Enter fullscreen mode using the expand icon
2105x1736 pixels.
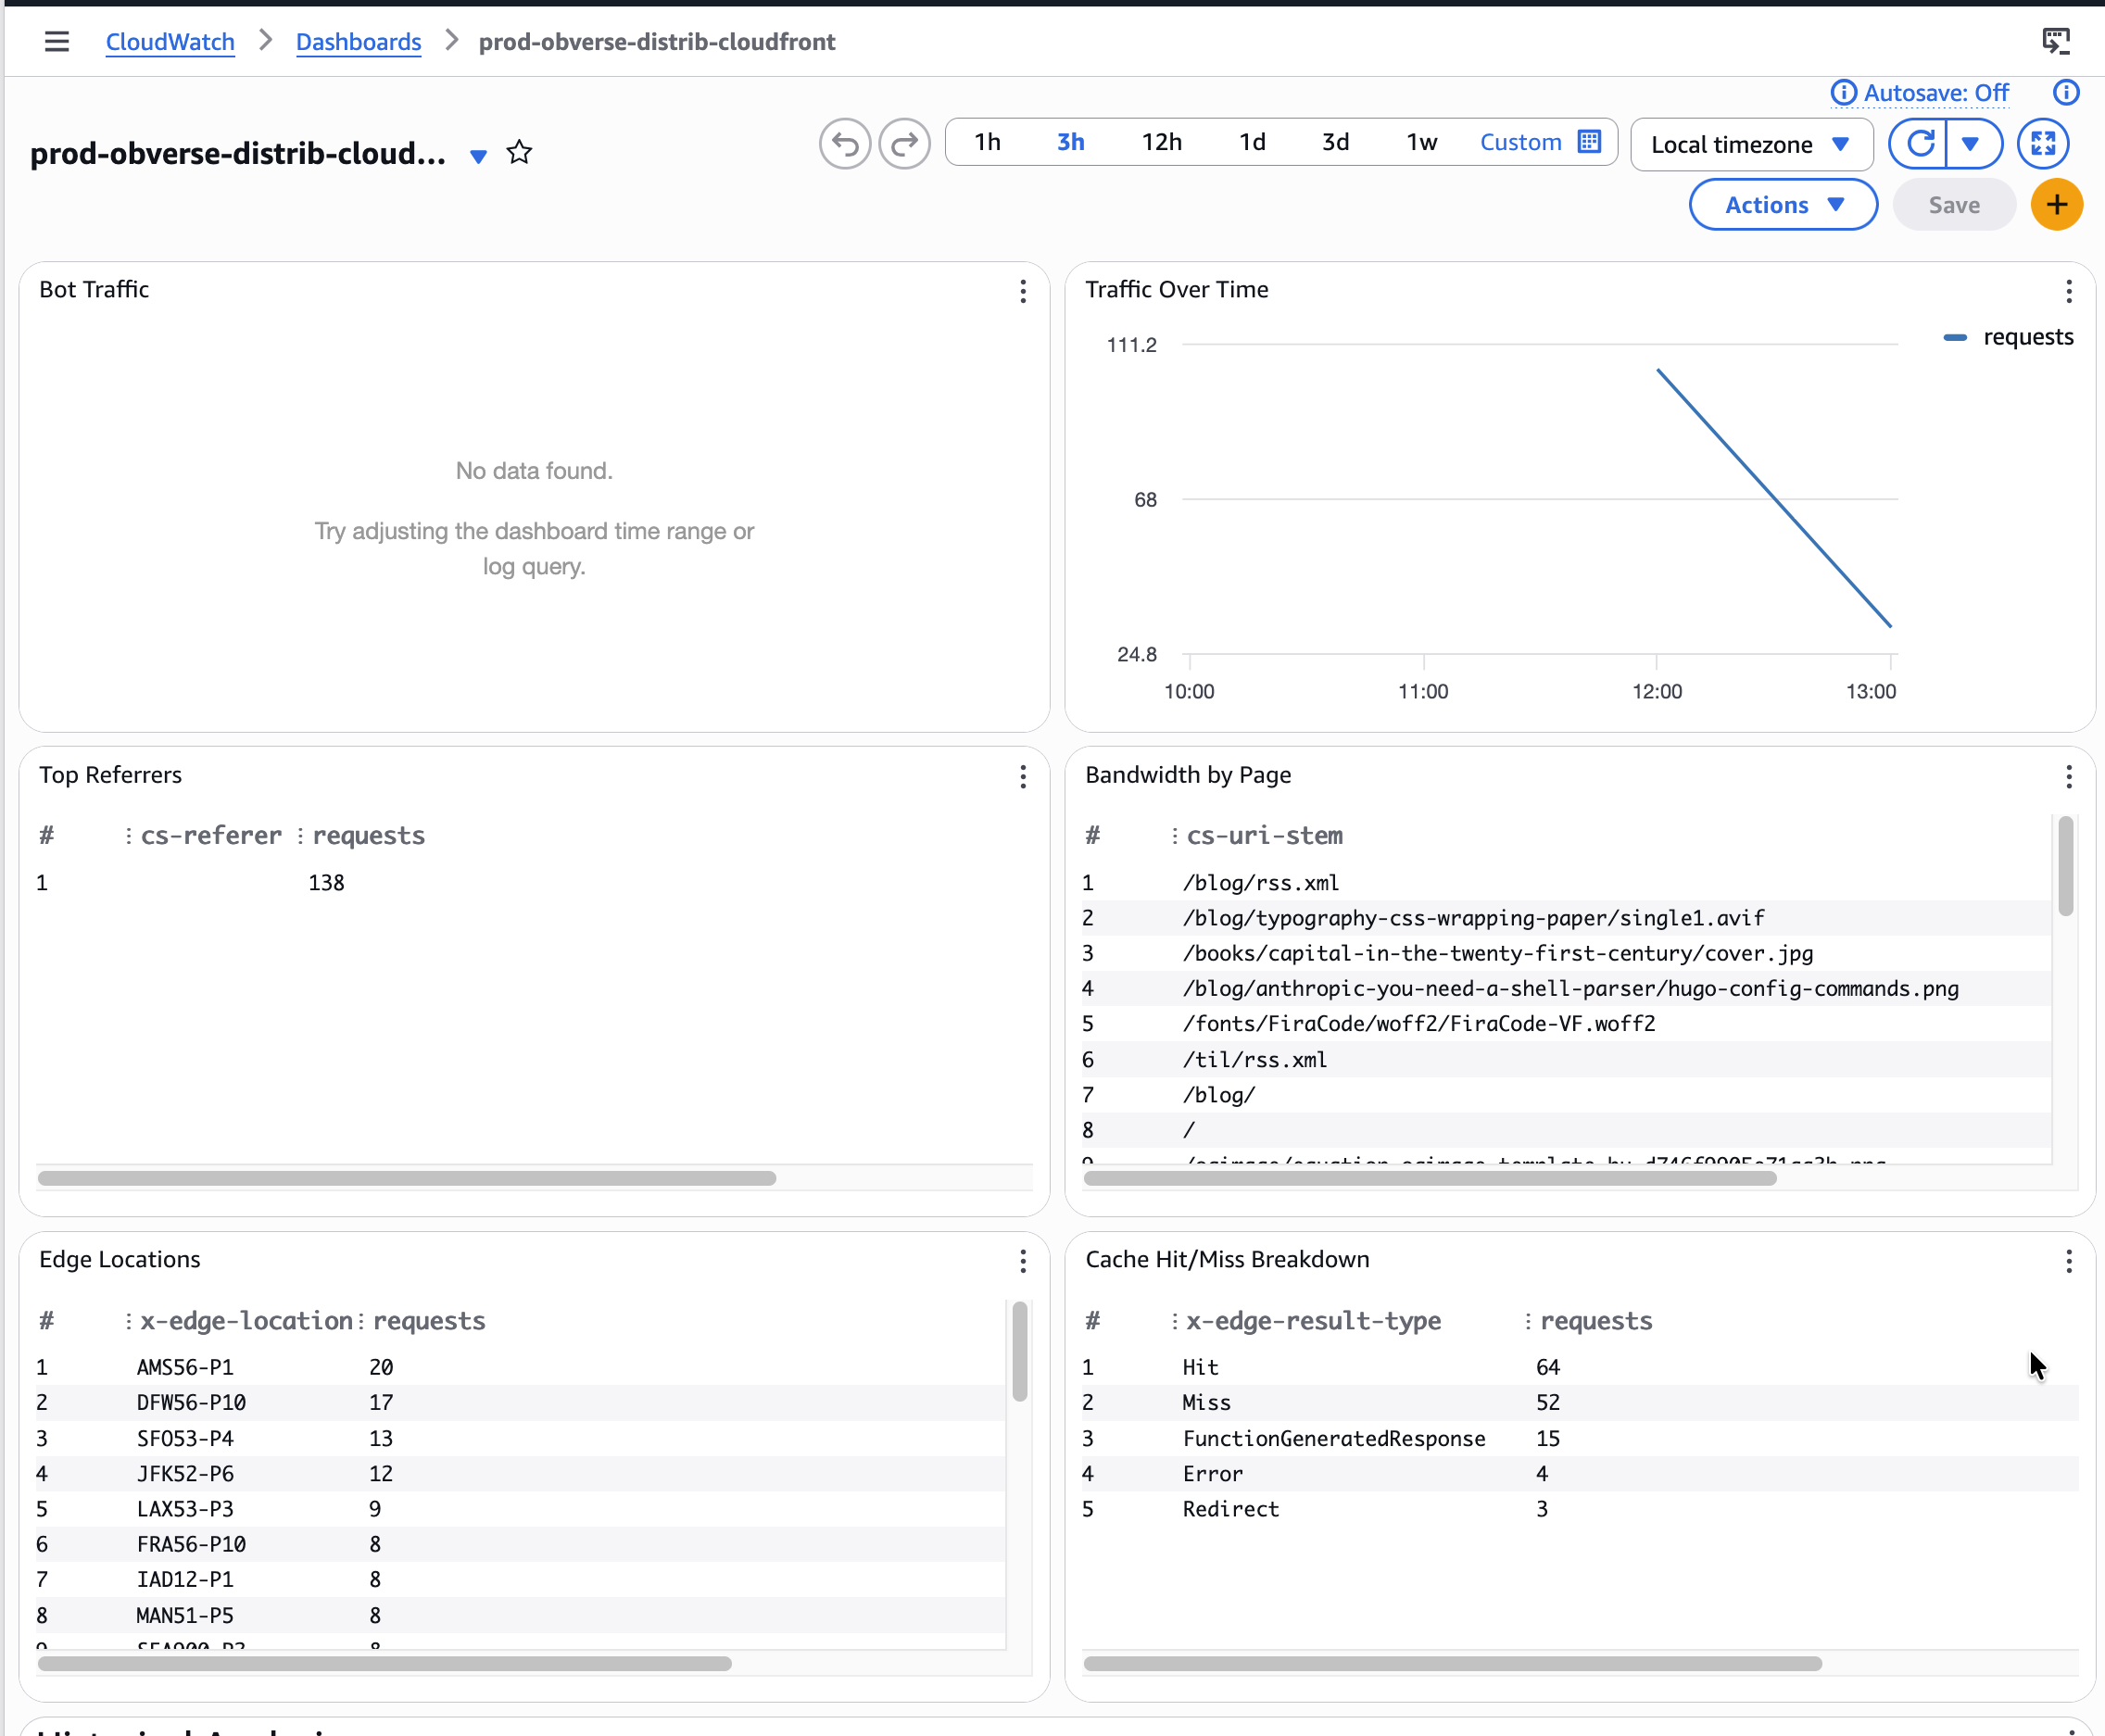pyautogui.click(x=2042, y=144)
